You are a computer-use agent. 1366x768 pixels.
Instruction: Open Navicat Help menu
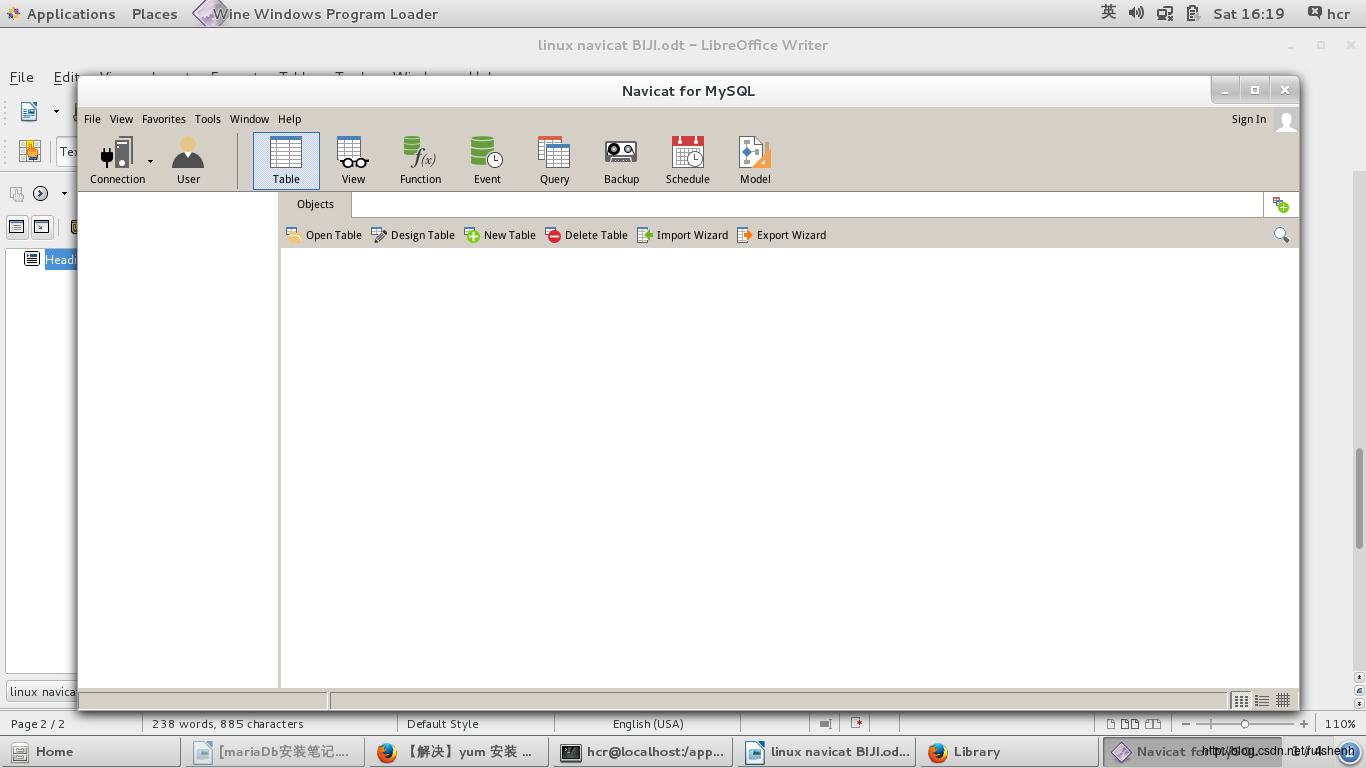point(289,119)
